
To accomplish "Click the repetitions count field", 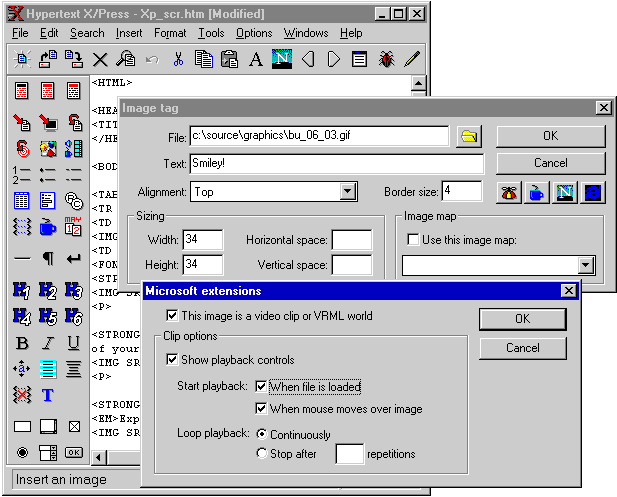I will 349,454.
